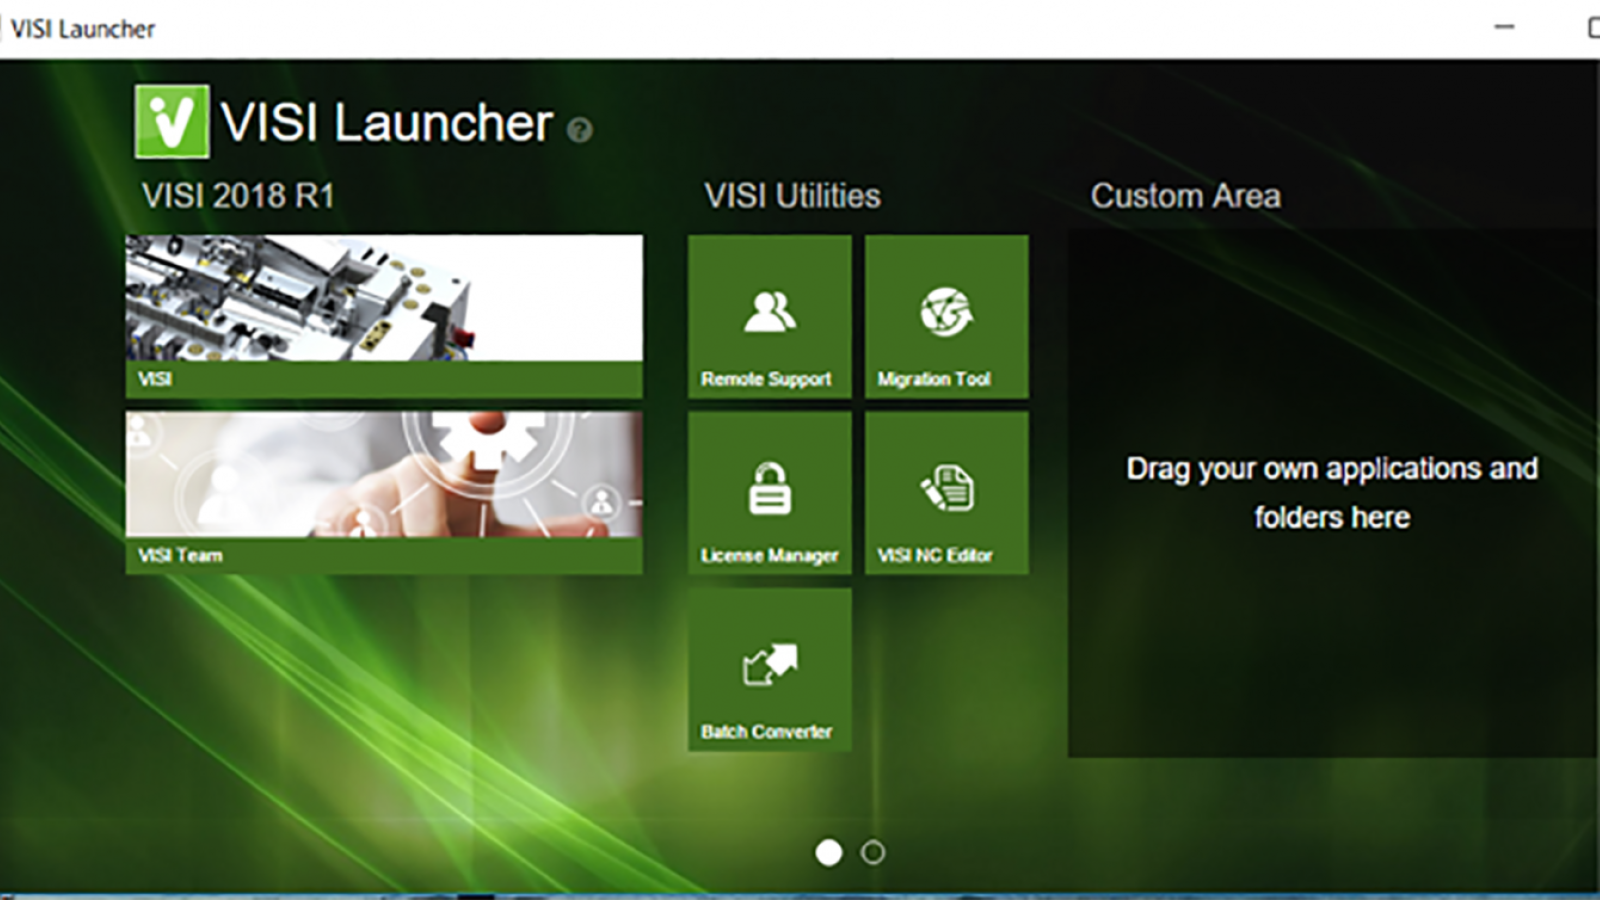The width and height of the screenshot is (1600, 900).
Task: Switch to the second page indicator dot
Action: tap(873, 852)
